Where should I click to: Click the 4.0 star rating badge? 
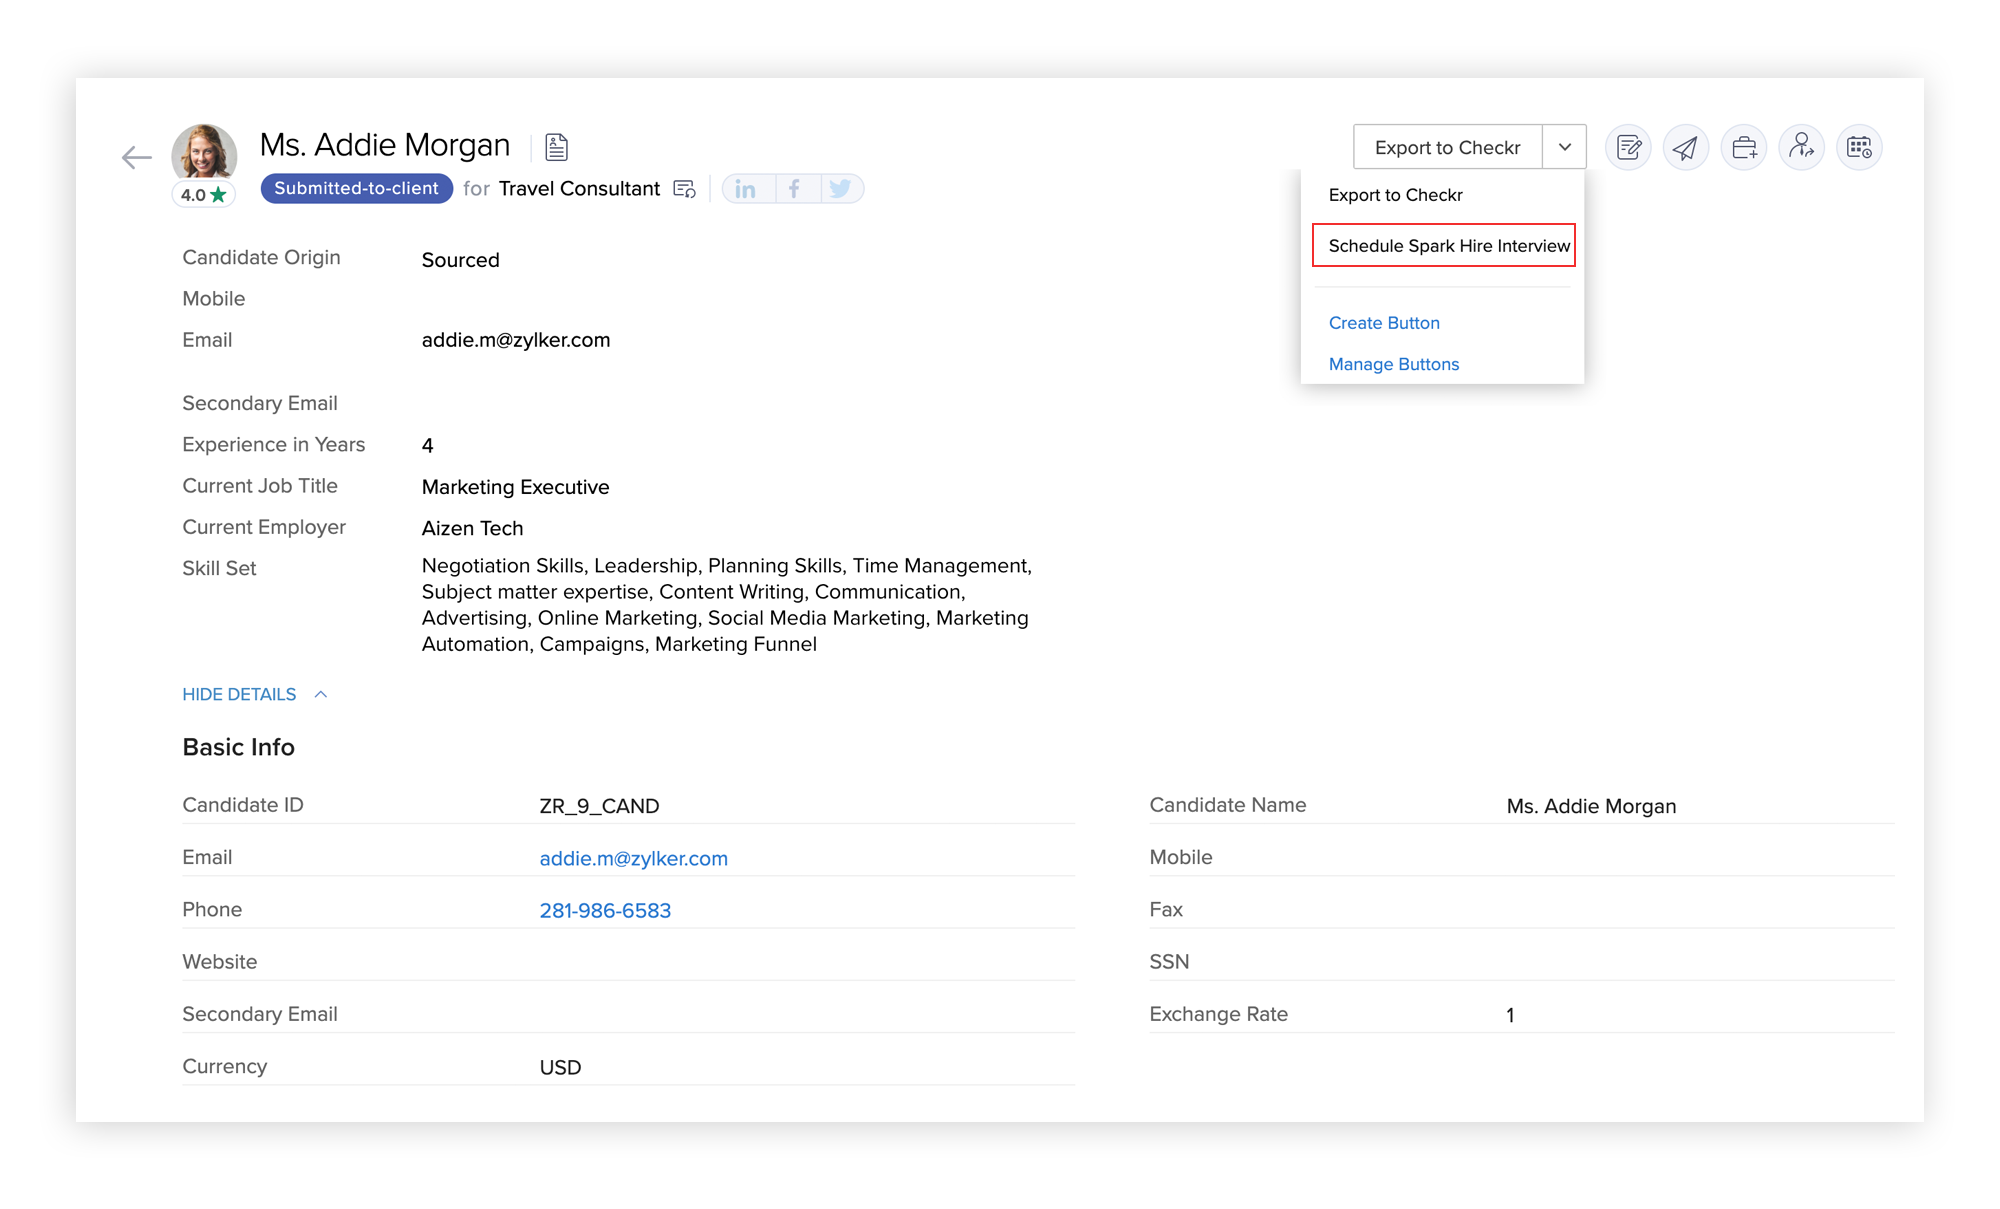[x=204, y=195]
